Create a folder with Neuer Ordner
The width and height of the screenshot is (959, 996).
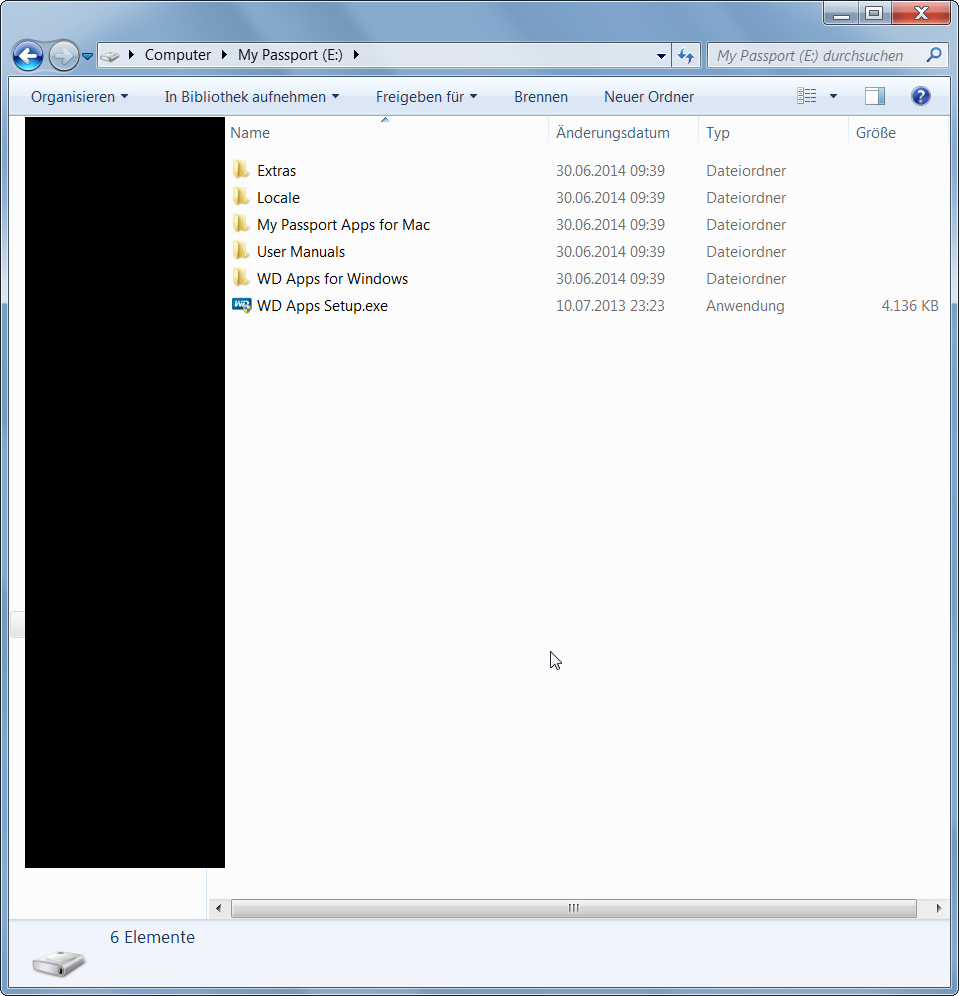(648, 96)
